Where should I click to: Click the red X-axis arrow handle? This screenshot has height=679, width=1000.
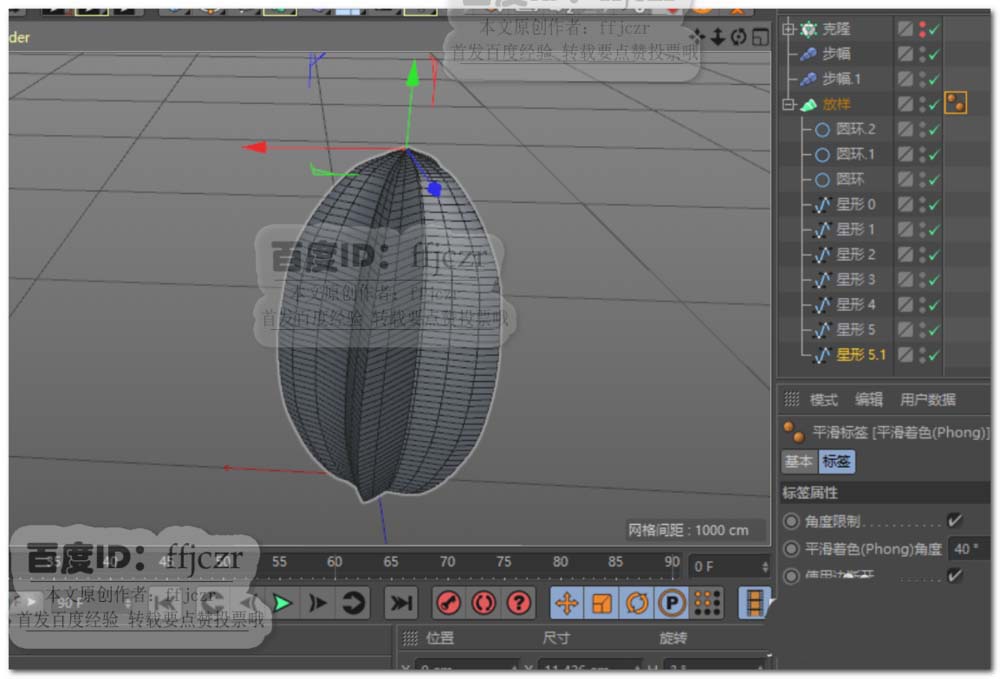[254, 147]
